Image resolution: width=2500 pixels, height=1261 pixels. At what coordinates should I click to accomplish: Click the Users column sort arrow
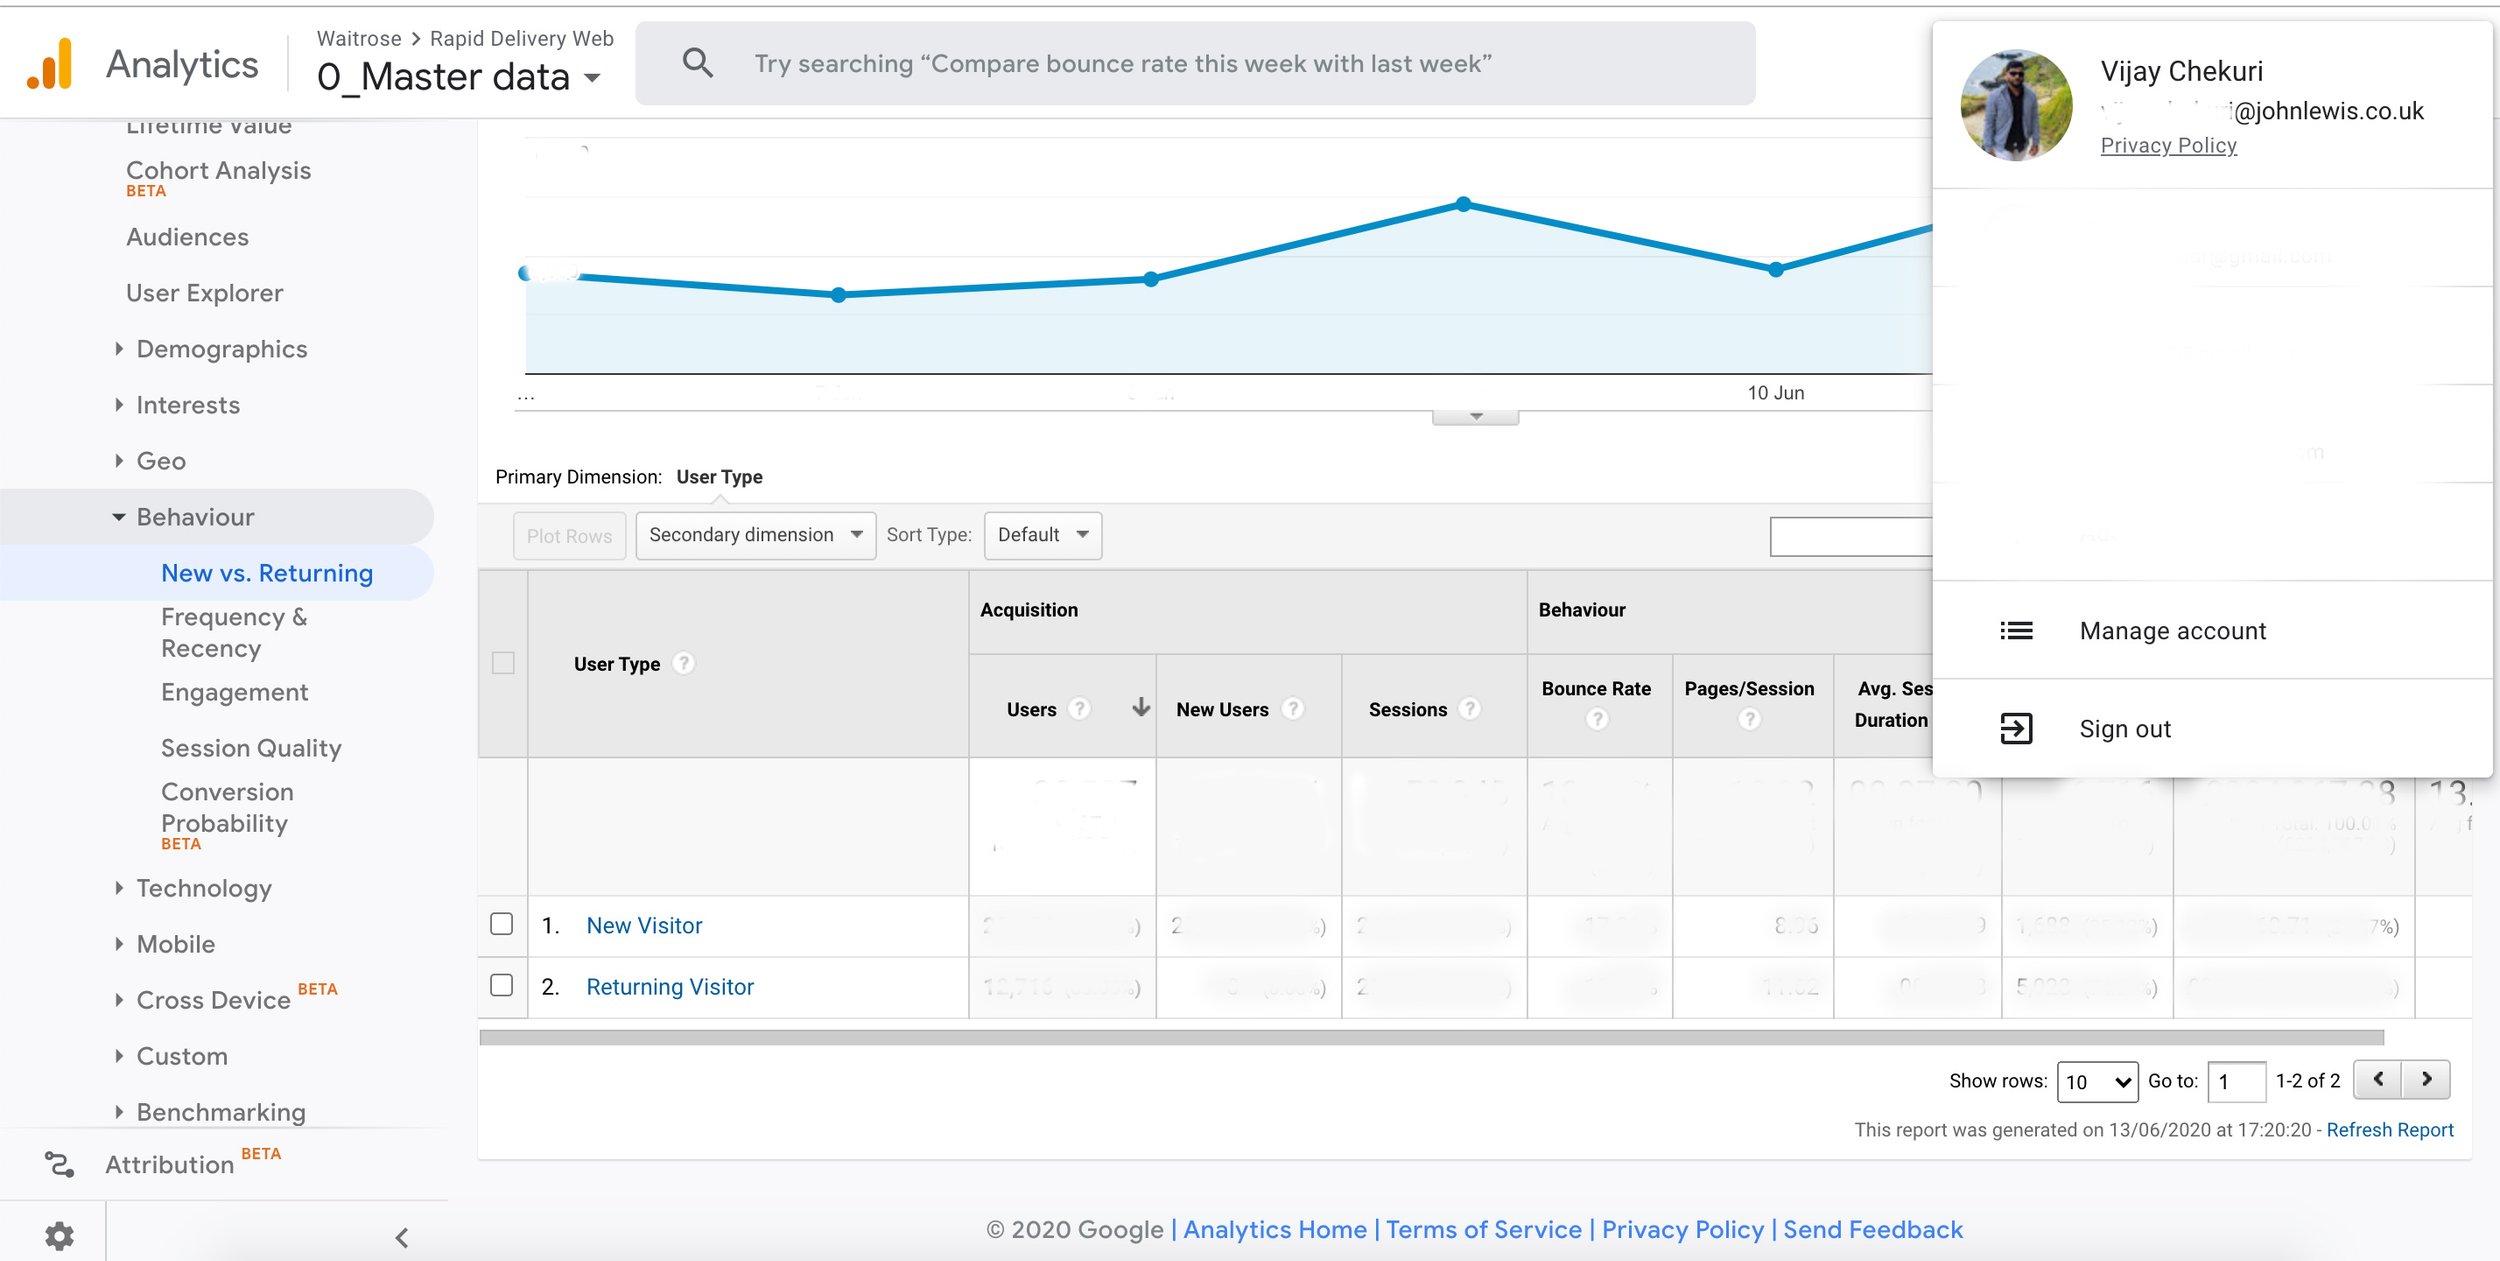tap(1140, 707)
